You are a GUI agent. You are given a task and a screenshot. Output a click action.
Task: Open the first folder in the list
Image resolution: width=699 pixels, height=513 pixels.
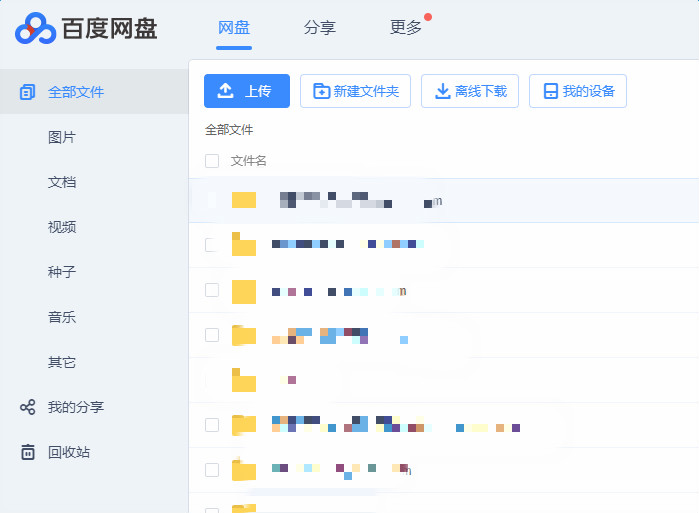[244, 200]
